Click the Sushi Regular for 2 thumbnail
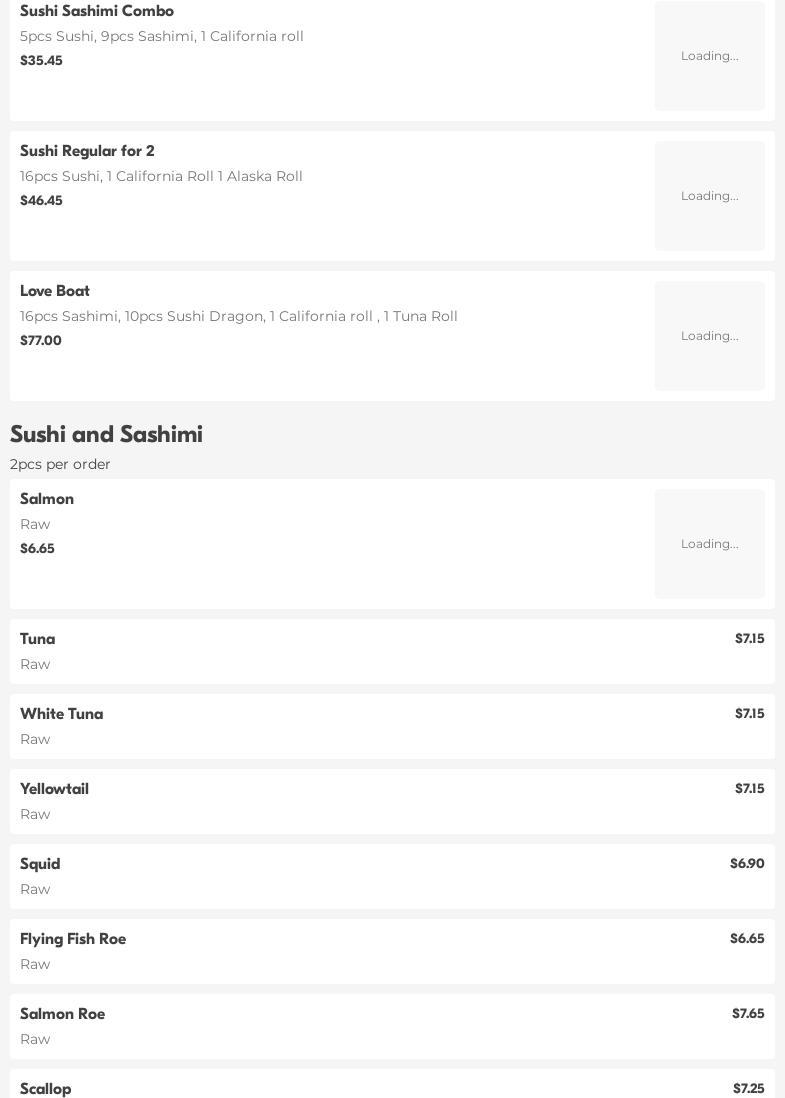 [x=709, y=196]
